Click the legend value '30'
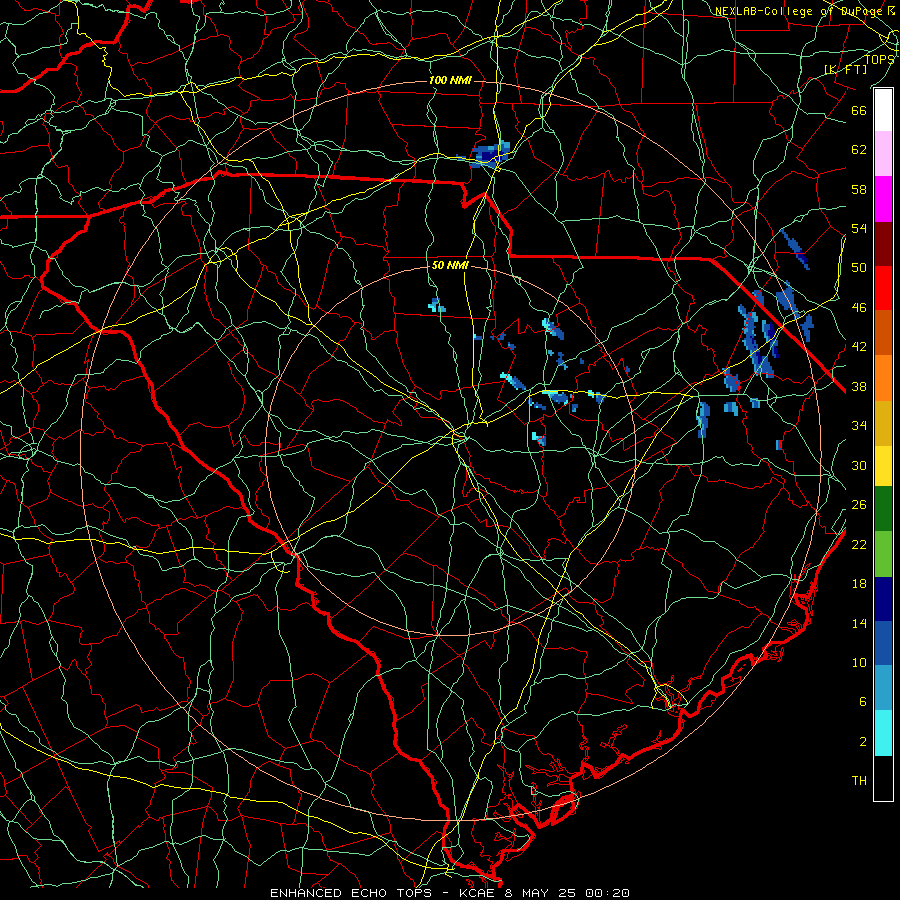 coord(859,465)
